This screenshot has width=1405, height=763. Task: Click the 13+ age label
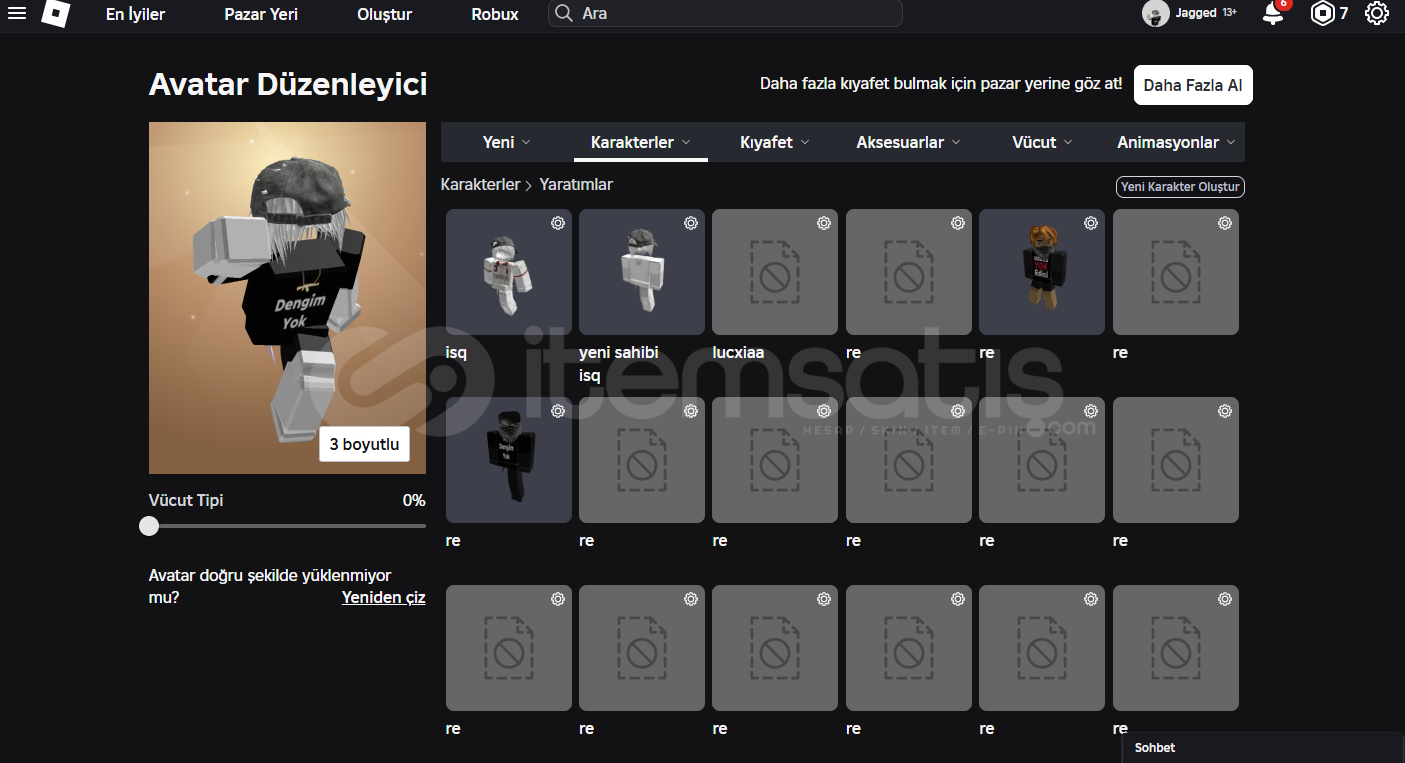(x=1229, y=13)
